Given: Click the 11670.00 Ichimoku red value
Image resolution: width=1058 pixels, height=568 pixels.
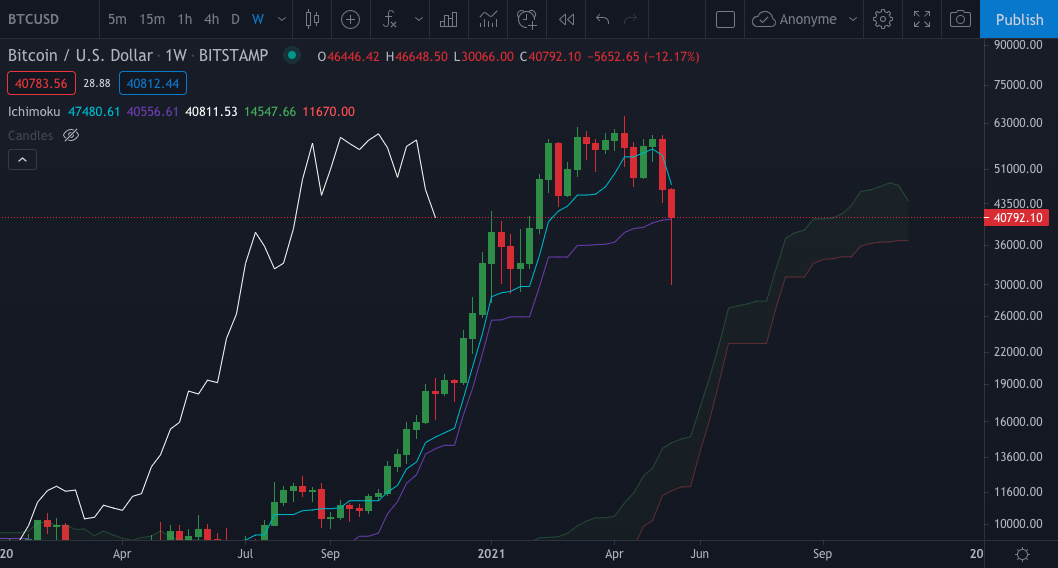Looking at the screenshot, I should pos(329,111).
